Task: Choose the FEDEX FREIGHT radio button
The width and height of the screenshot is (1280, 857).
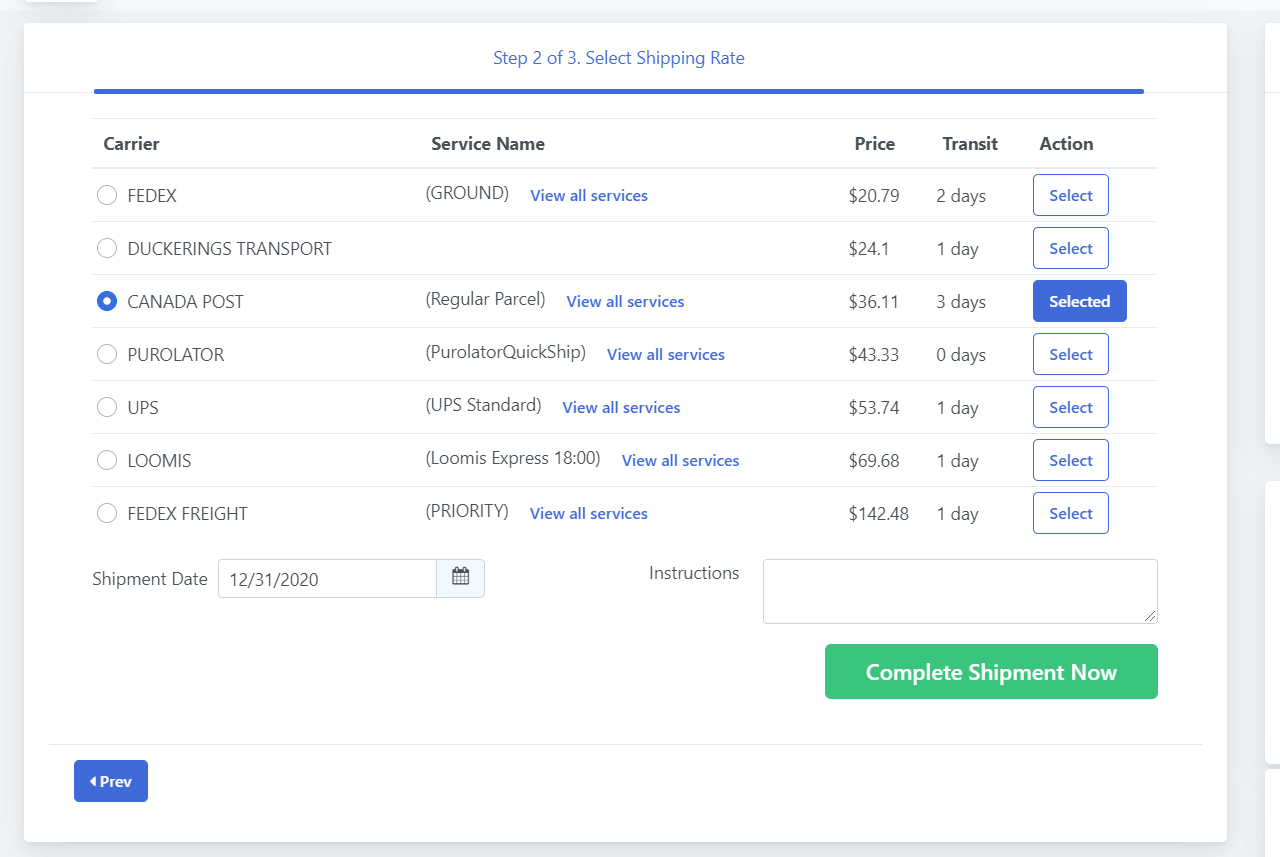Action: point(107,514)
